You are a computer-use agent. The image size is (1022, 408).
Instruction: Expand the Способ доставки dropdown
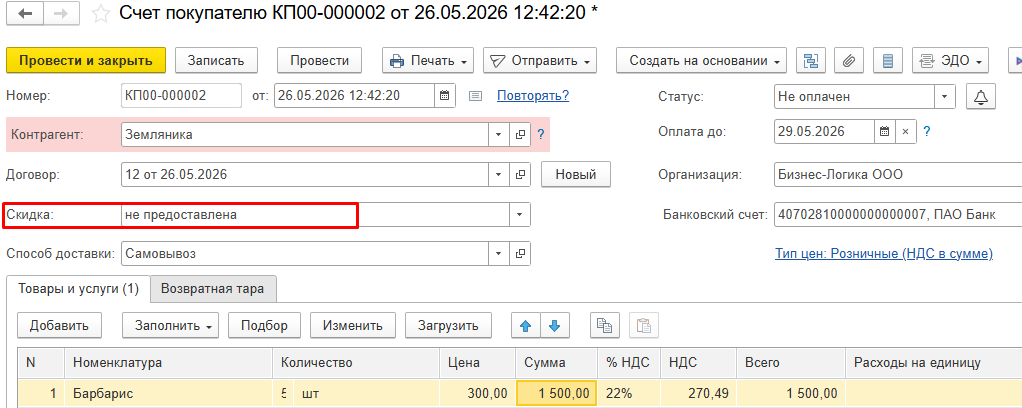point(499,254)
